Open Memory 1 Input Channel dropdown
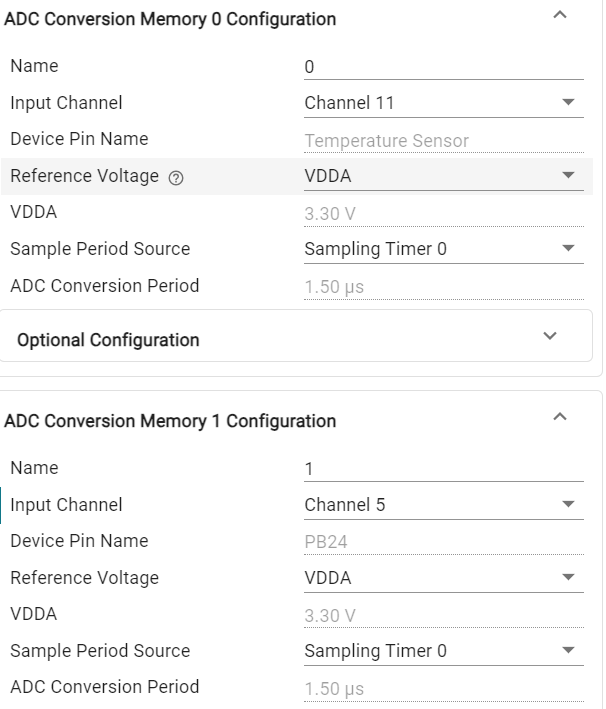The image size is (606, 709). [442, 504]
